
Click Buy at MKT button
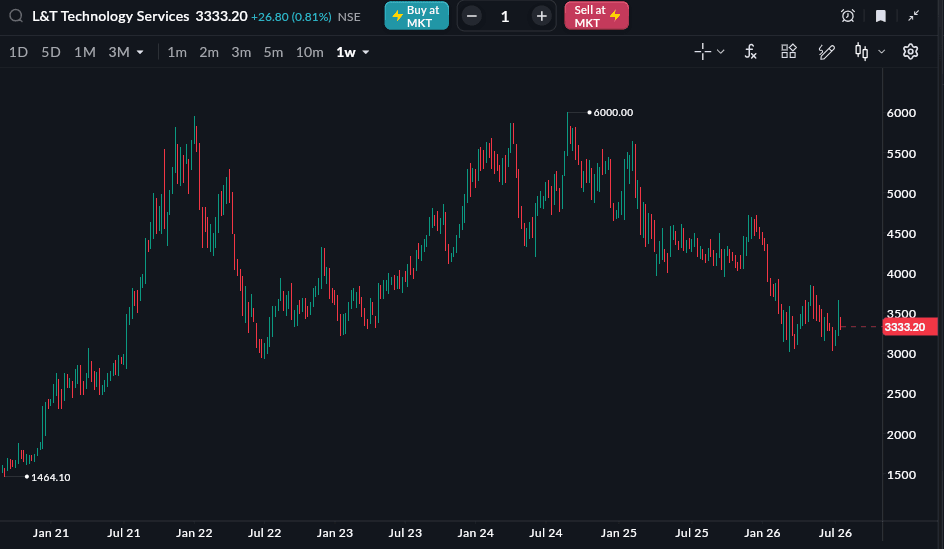(x=417, y=16)
